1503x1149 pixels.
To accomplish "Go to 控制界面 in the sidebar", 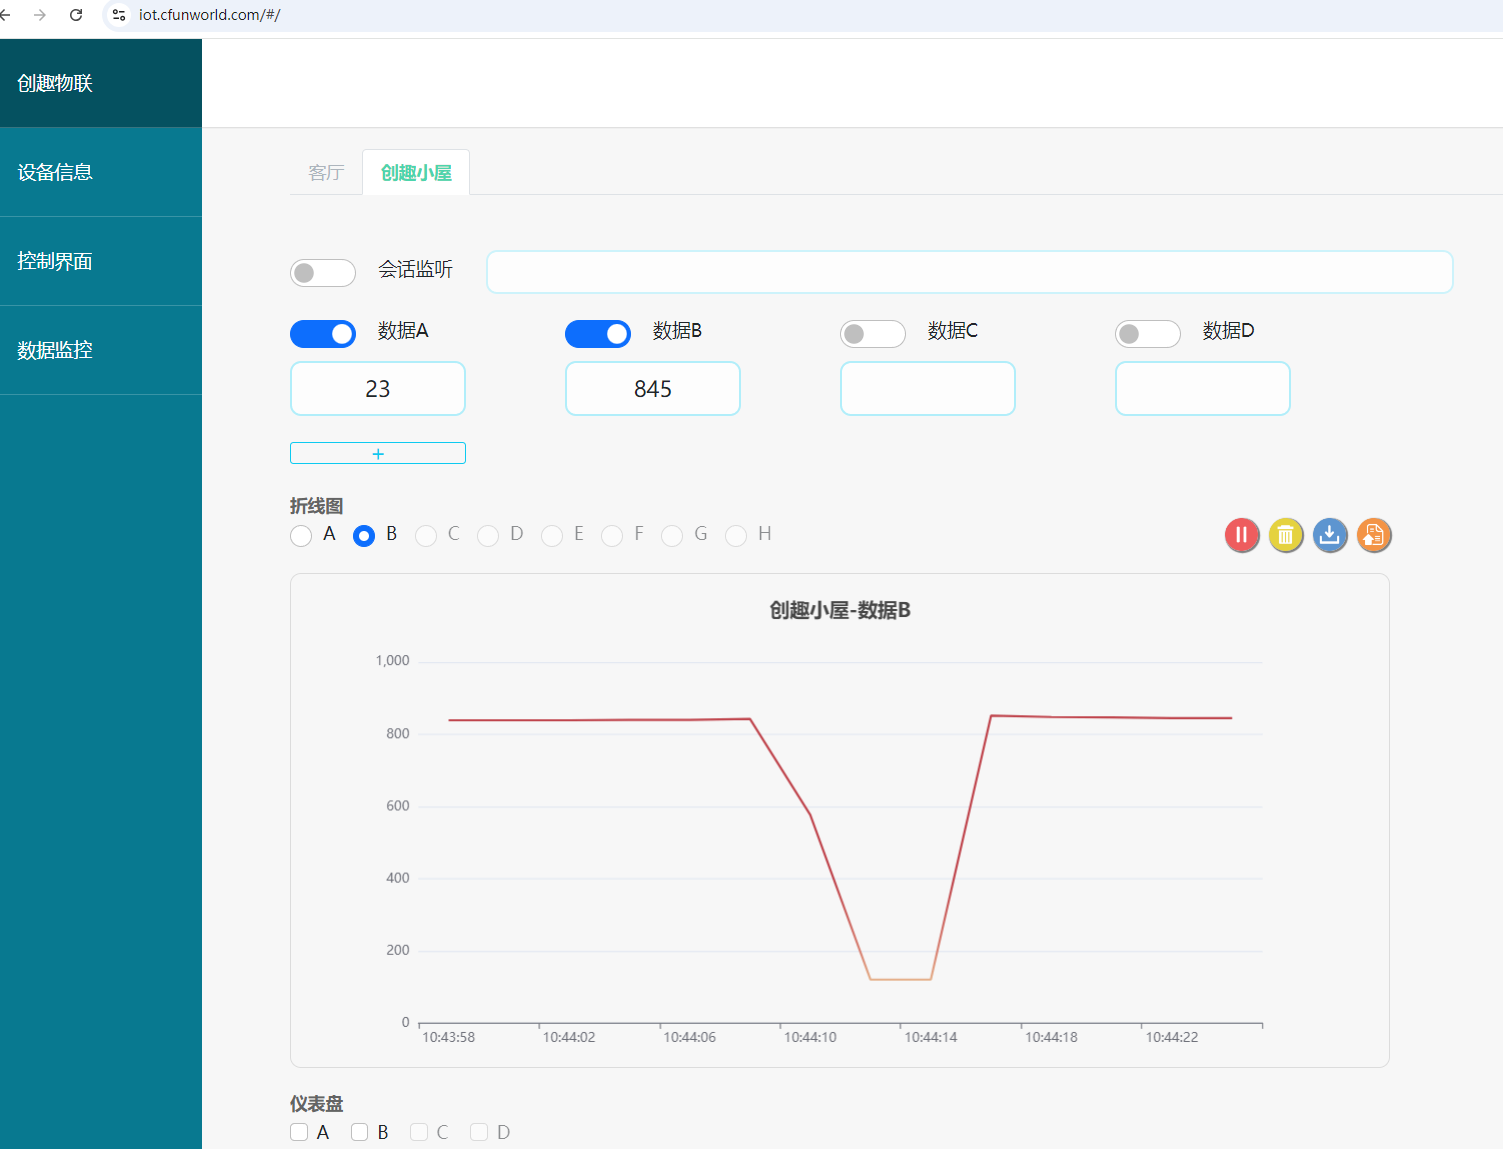I will 100,261.
